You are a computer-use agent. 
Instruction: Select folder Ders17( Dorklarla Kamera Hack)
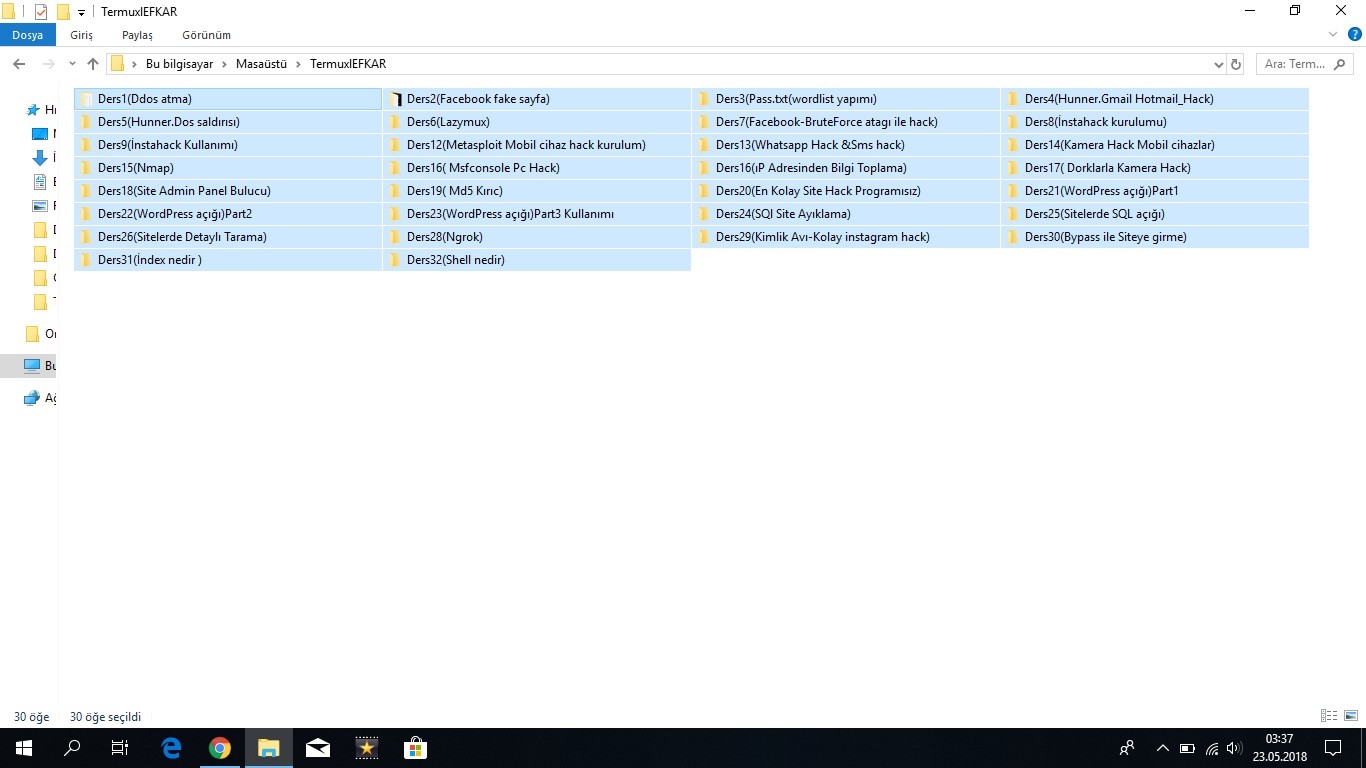(x=1155, y=168)
